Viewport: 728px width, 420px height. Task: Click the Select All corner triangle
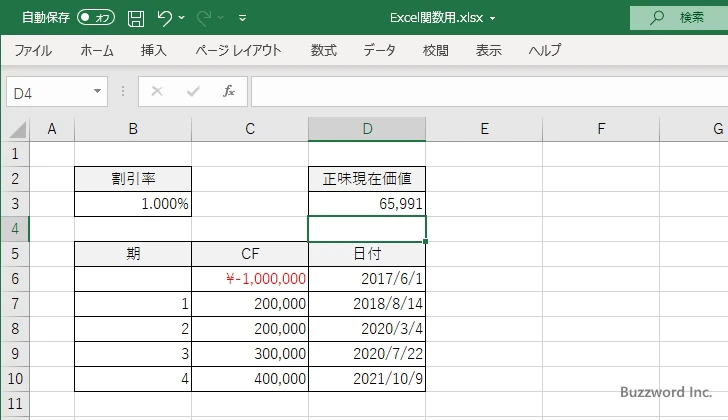[17, 129]
